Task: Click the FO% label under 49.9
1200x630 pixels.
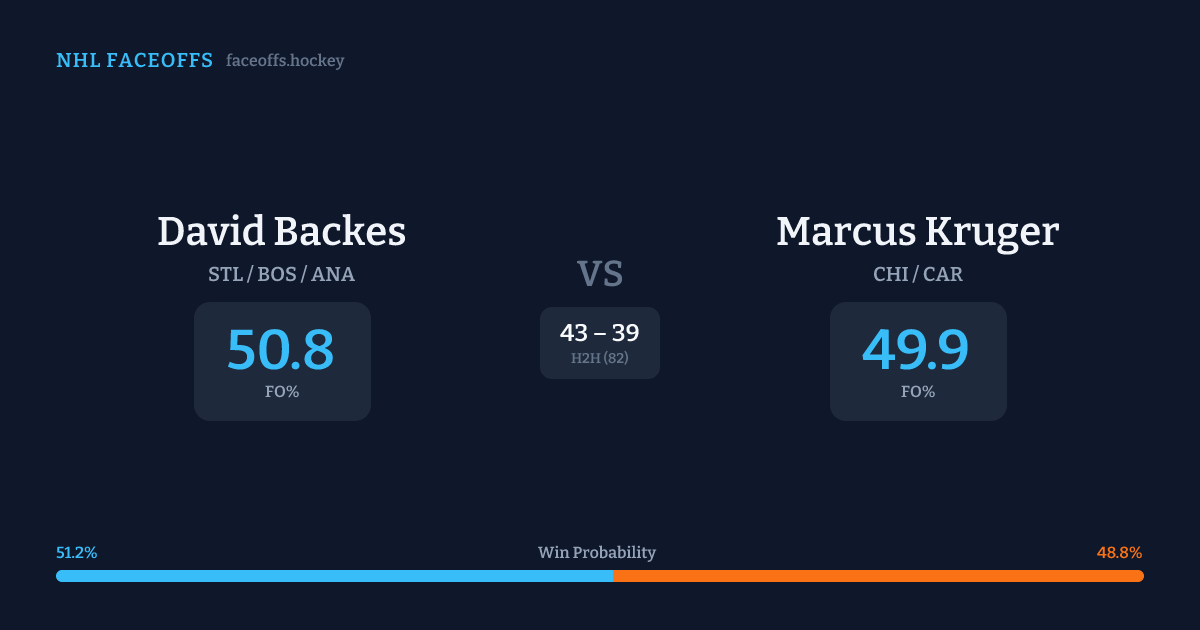Action: [x=918, y=392]
